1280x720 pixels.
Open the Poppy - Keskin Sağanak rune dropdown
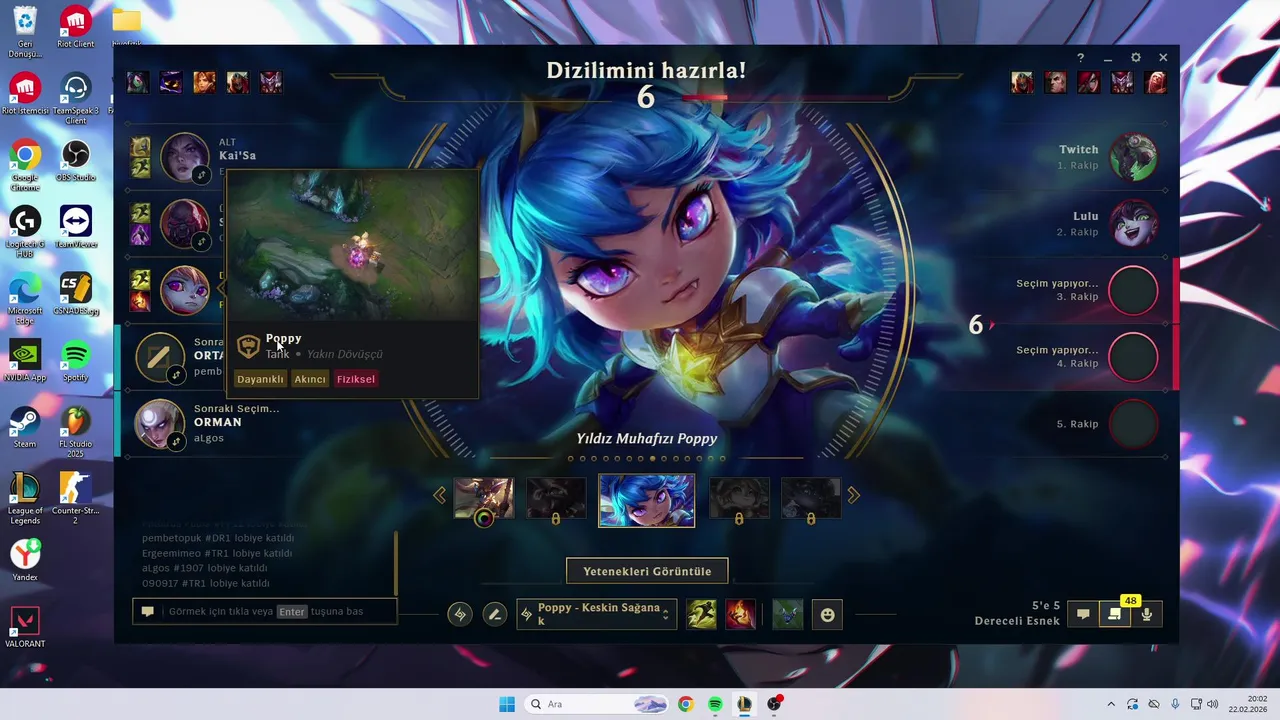coord(597,614)
